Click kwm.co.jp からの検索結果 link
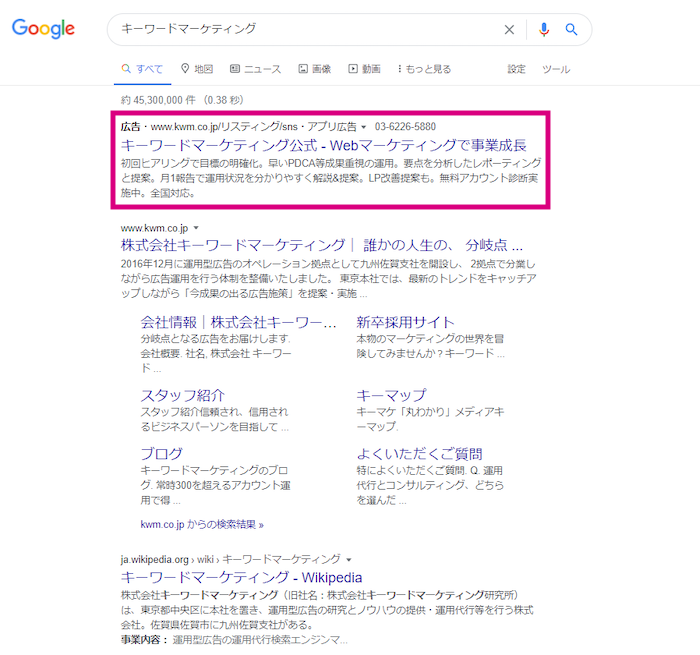Viewport: 700px width, 655px height. (202, 524)
